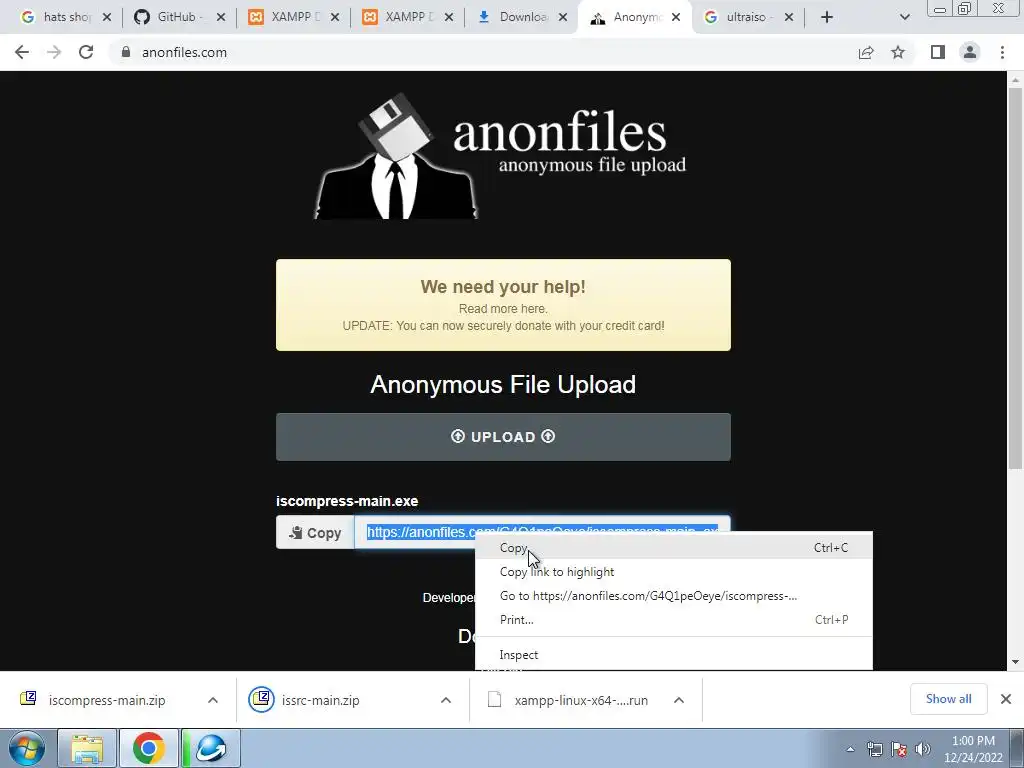Toggle the browser side panel icon
The width and height of the screenshot is (1024, 768).
[x=938, y=52]
